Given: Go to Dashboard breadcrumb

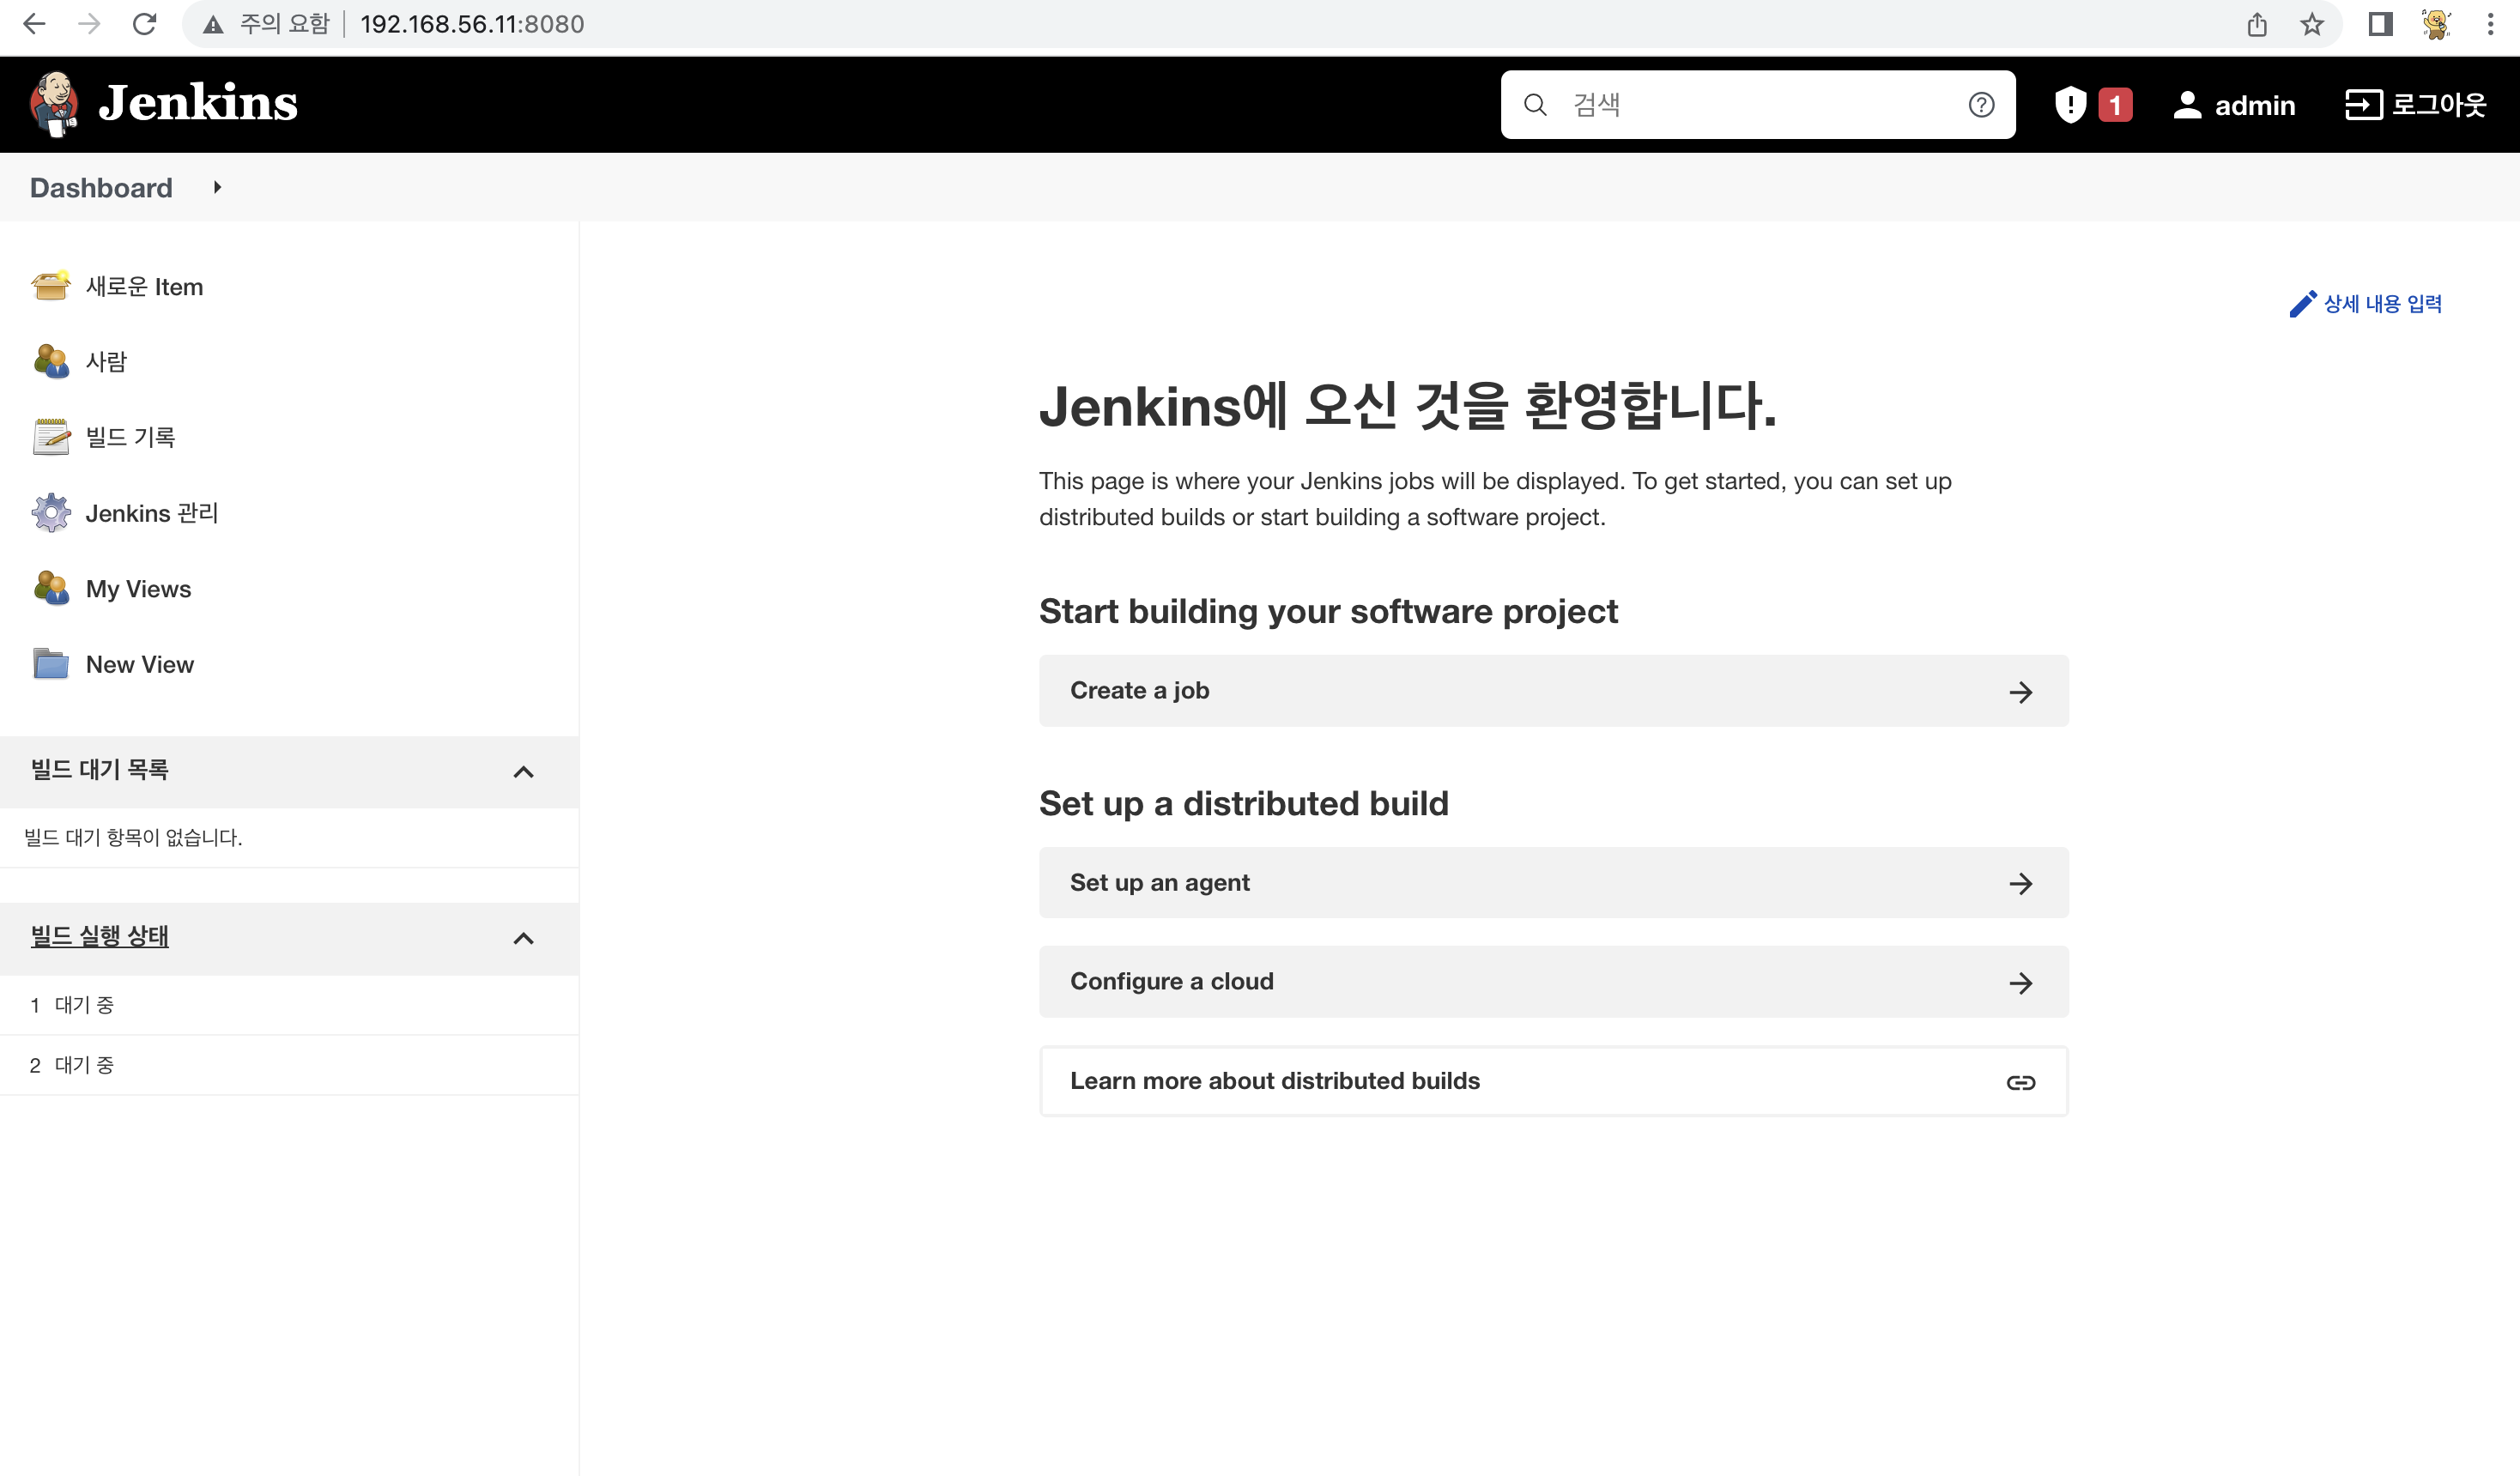Looking at the screenshot, I should click(x=101, y=187).
